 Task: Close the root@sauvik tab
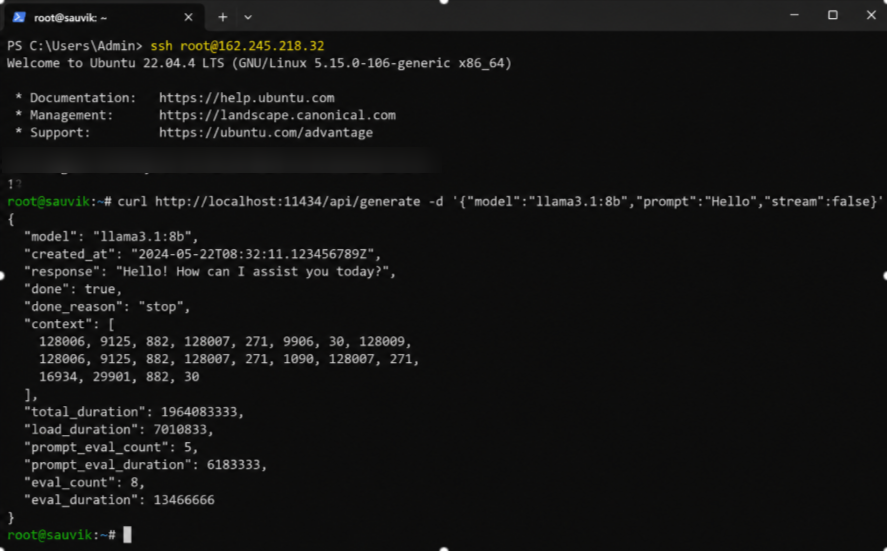point(188,18)
